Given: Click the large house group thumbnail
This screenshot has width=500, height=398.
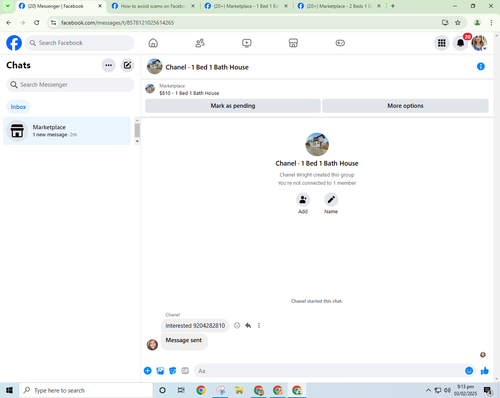Looking at the screenshot, I should coord(317,144).
